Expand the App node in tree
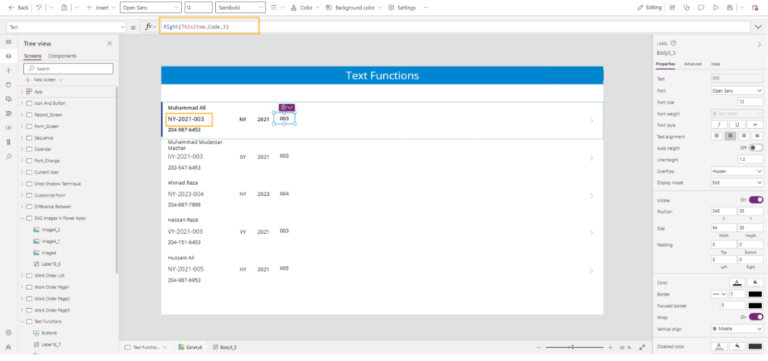Viewport: 768px width, 361px height. click(22, 92)
